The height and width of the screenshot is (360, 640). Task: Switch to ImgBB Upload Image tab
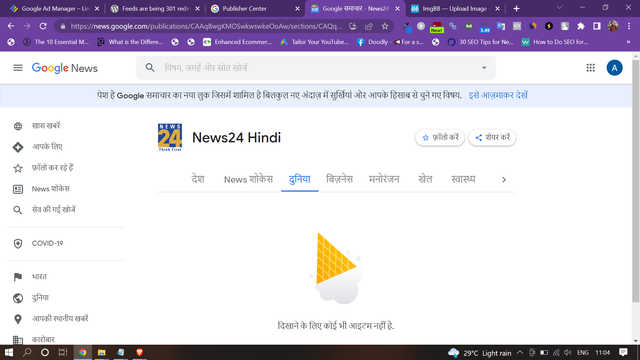pos(456,9)
